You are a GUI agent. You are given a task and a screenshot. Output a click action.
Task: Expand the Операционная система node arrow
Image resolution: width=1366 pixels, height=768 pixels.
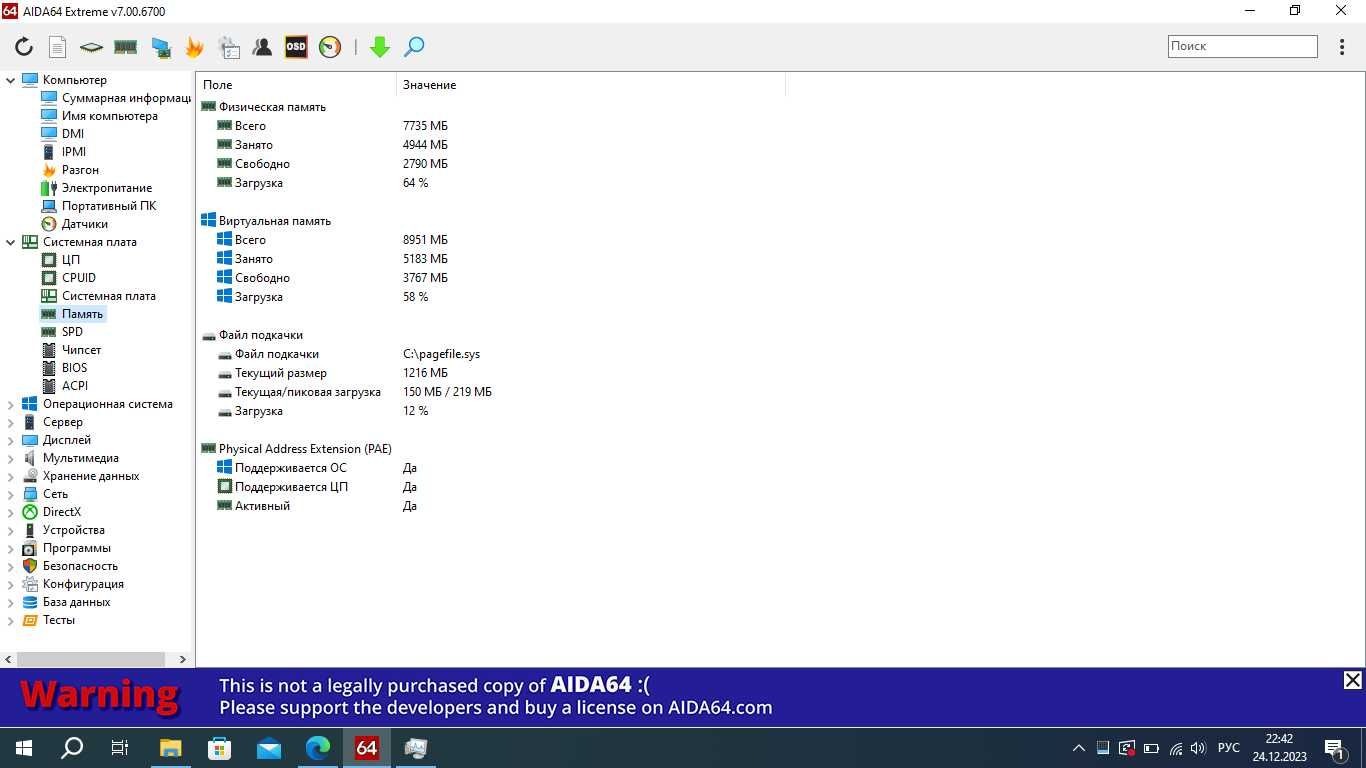(11, 404)
